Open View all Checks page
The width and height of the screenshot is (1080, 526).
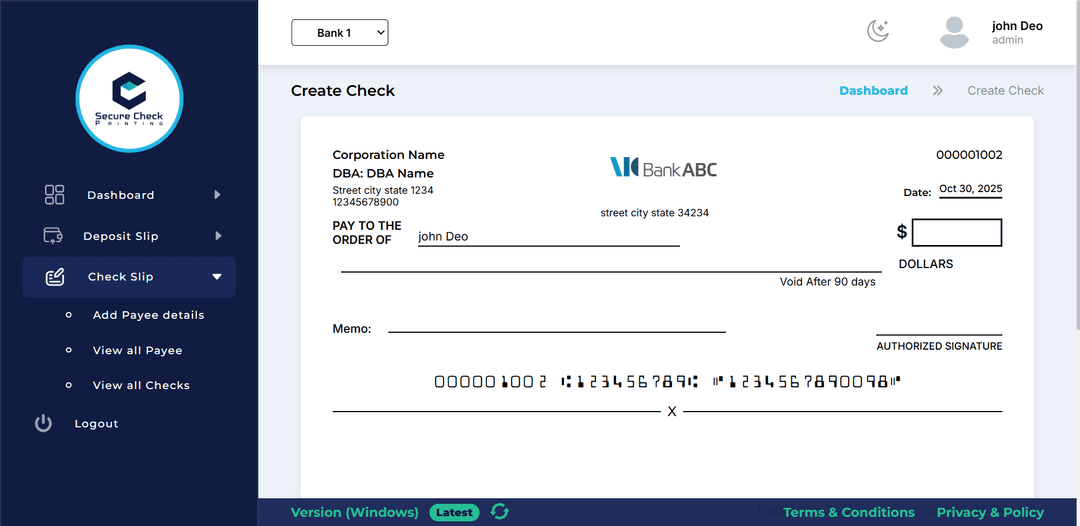pos(141,386)
